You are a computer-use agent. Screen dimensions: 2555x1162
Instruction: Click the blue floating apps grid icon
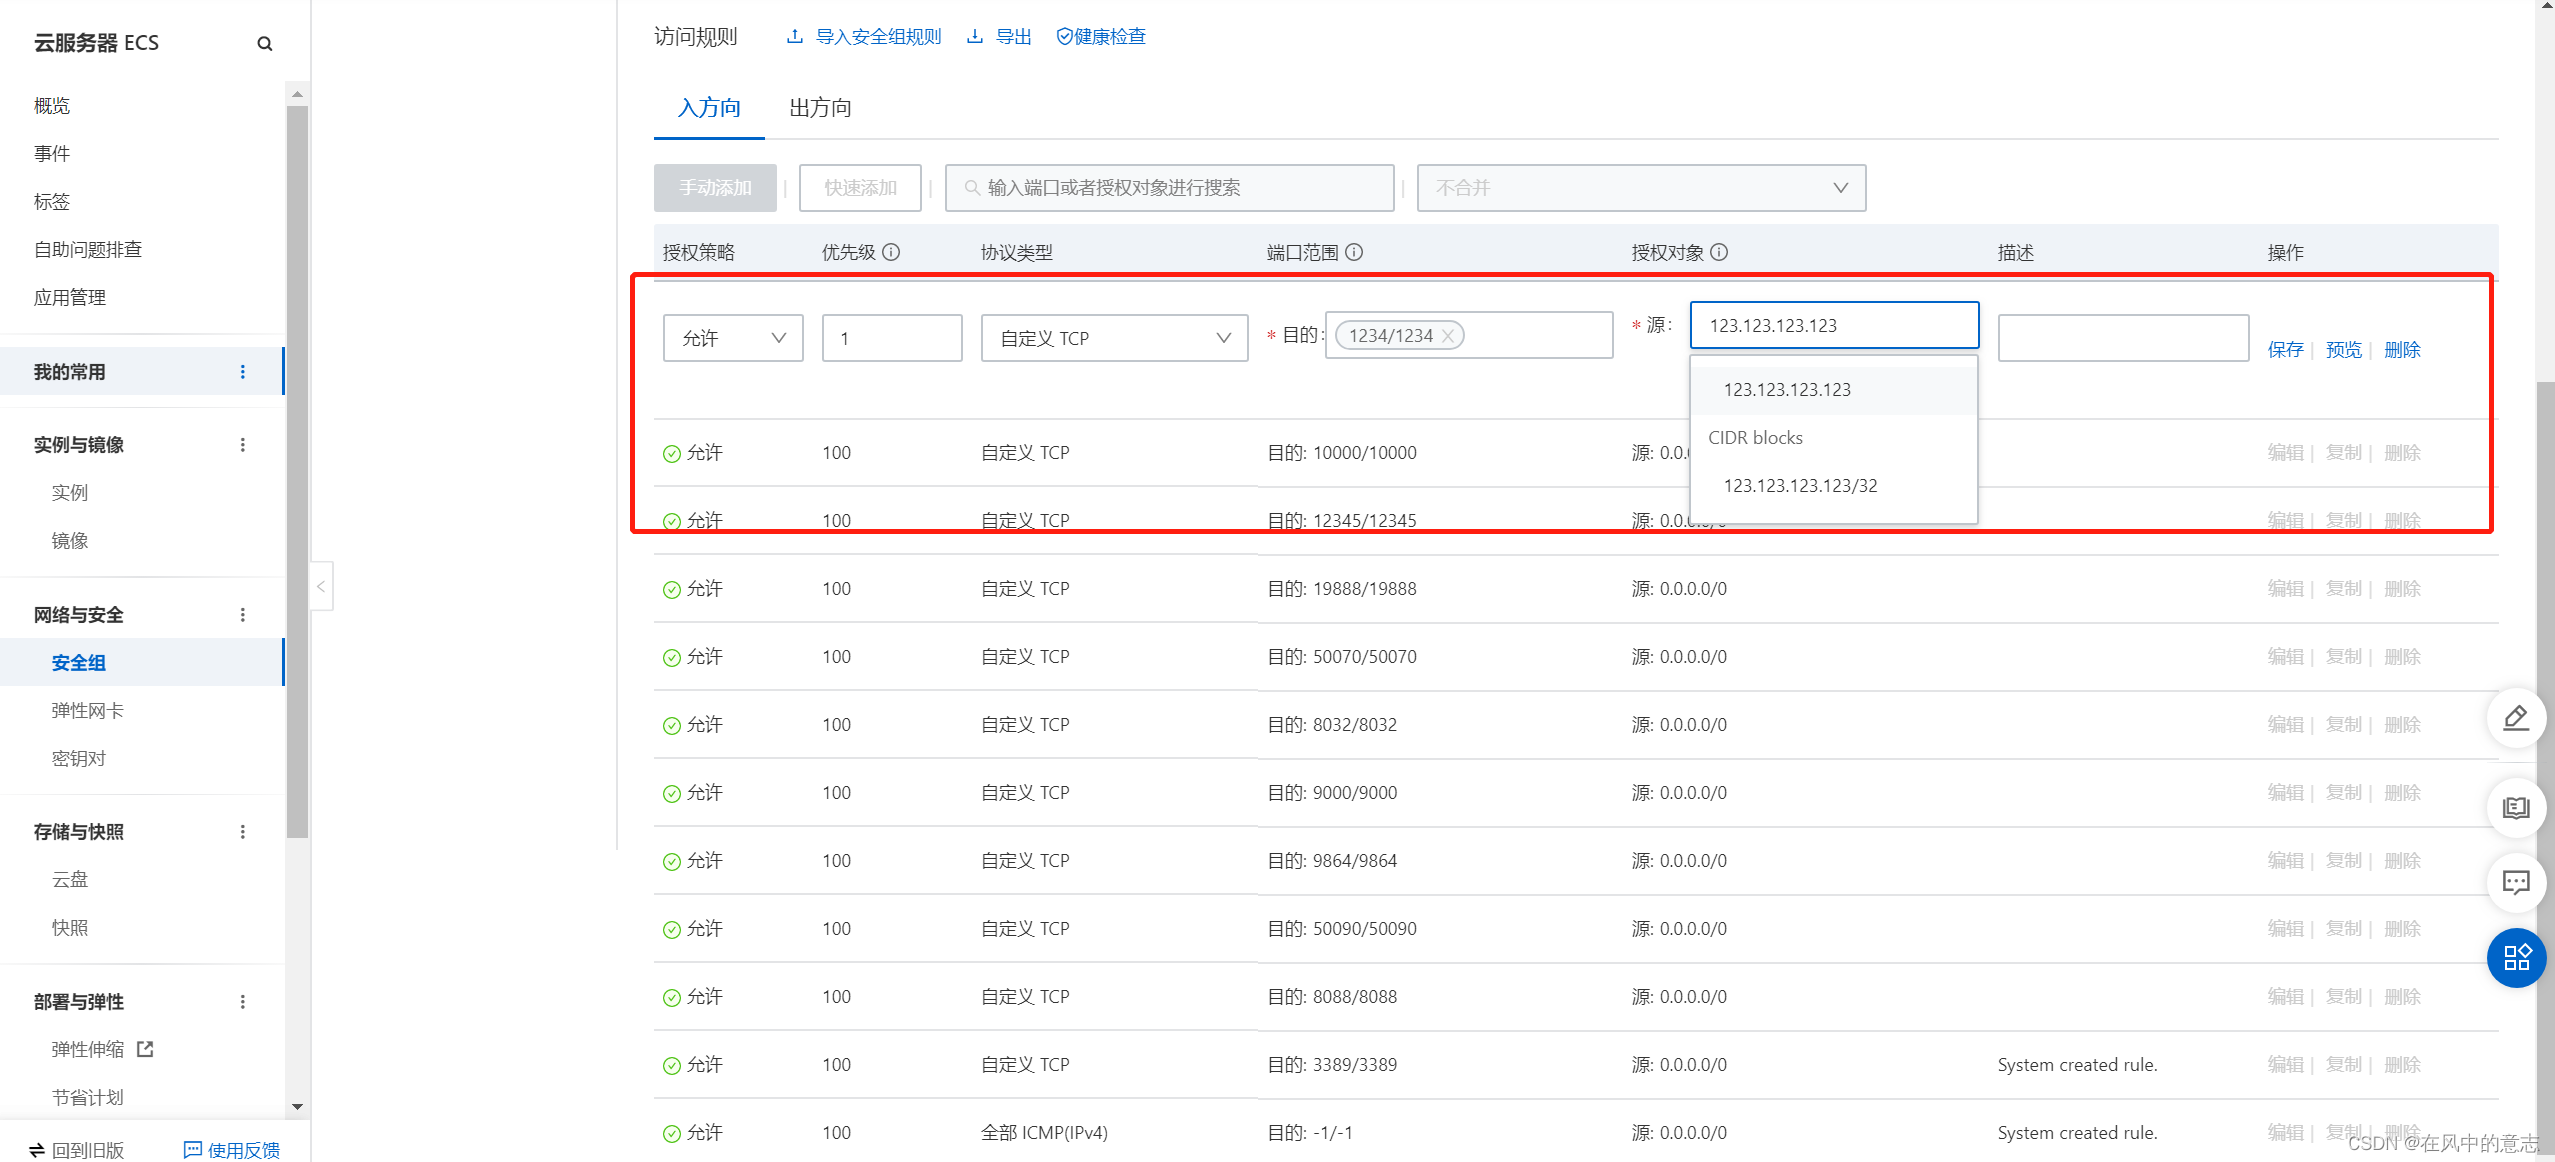pyautogui.click(x=2516, y=958)
